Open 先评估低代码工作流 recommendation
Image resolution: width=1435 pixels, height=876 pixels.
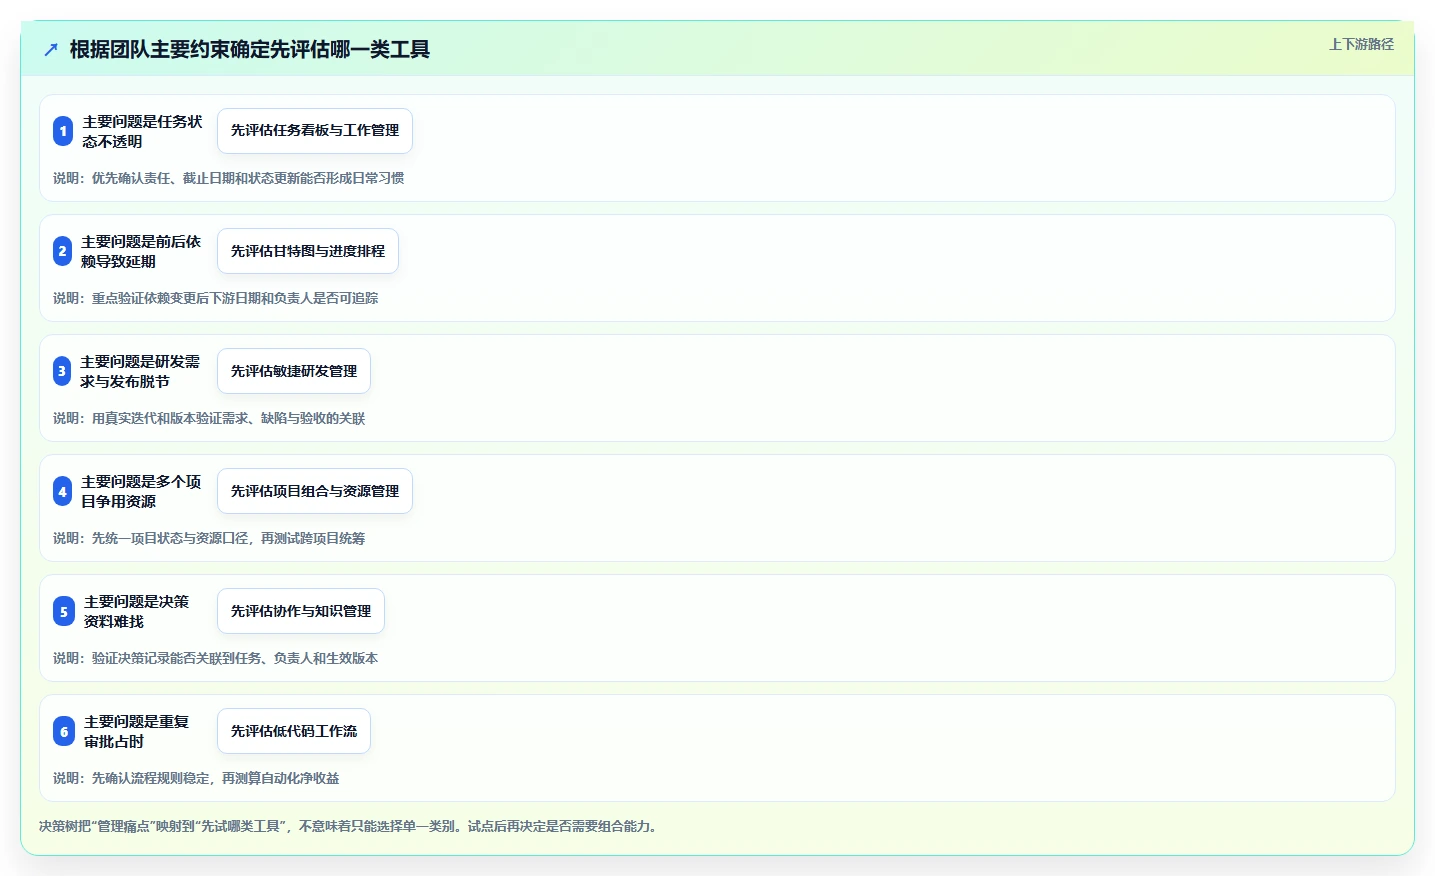point(294,731)
